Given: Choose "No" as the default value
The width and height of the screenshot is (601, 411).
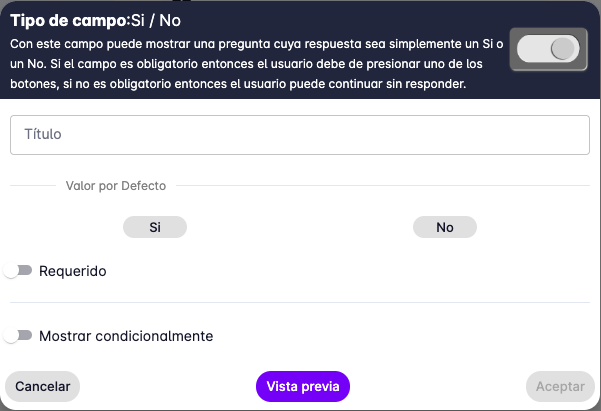Looking at the screenshot, I should click(445, 227).
